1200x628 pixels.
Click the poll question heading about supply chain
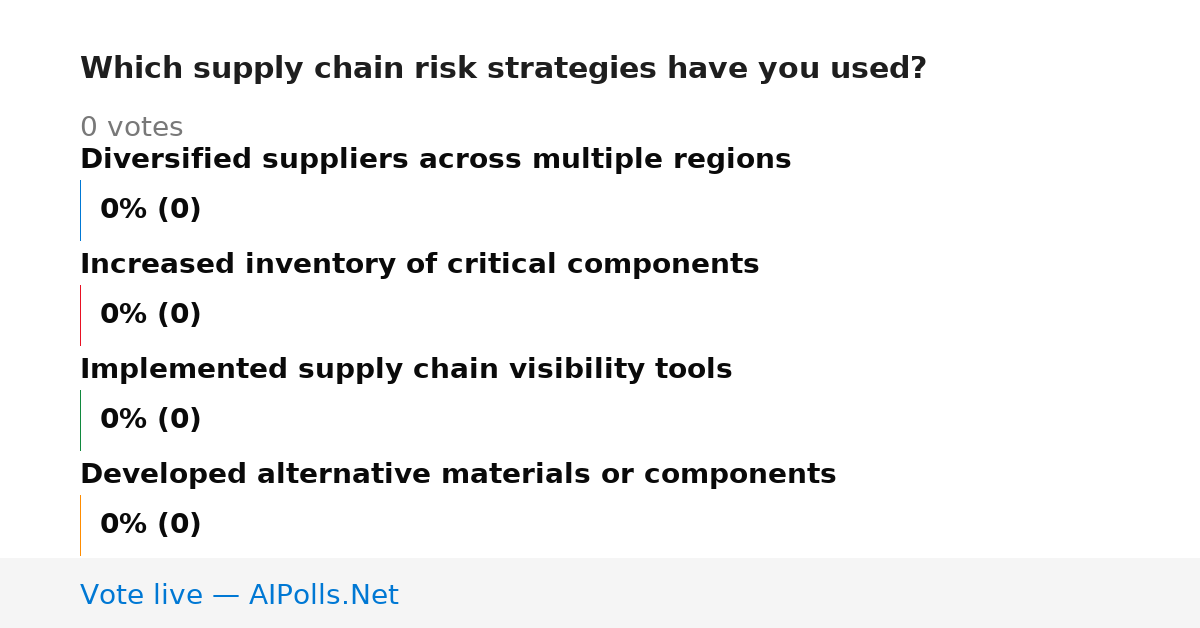click(503, 69)
